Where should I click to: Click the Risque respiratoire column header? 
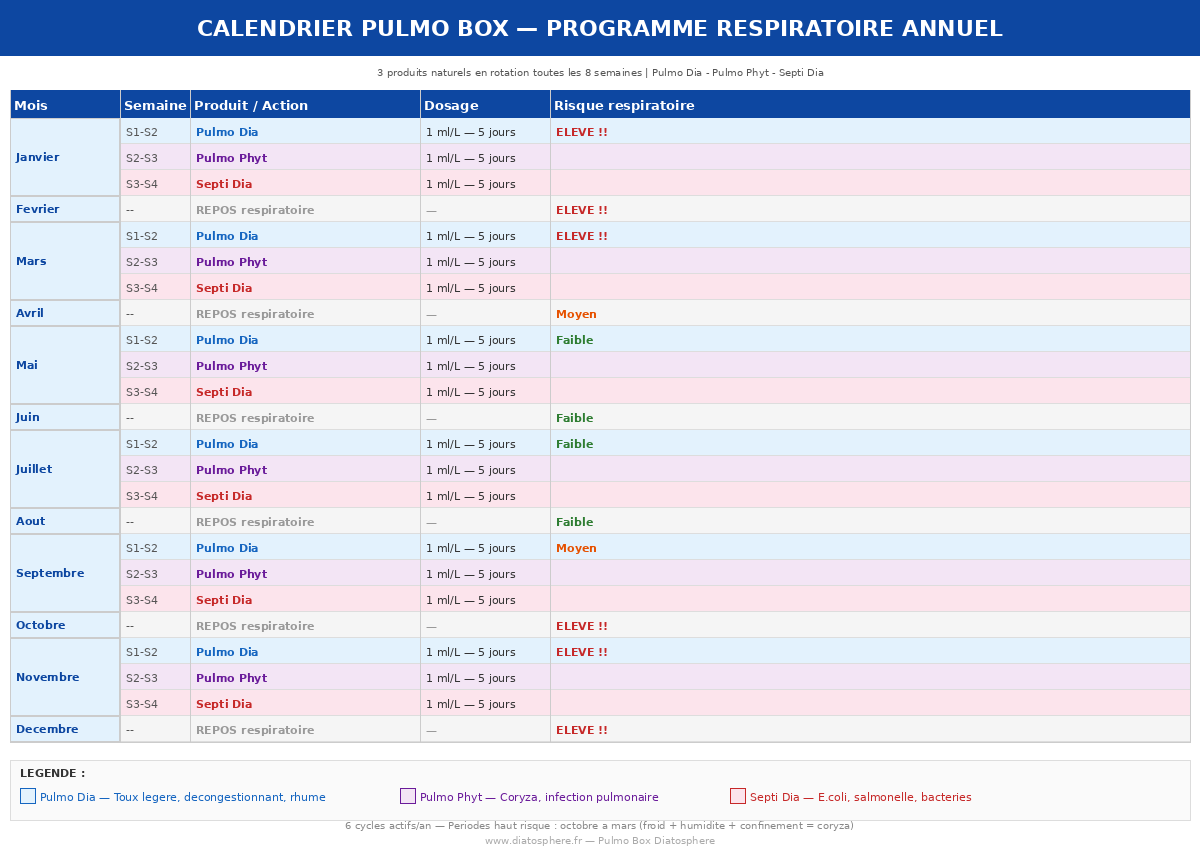pyautogui.click(x=870, y=105)
